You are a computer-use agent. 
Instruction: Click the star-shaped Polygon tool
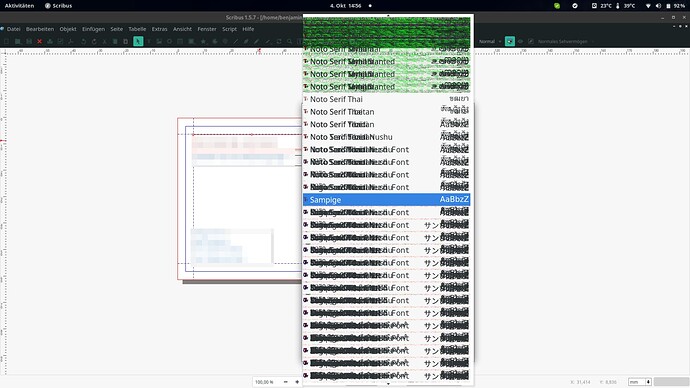pyautogui.click(x=203, y=41)
